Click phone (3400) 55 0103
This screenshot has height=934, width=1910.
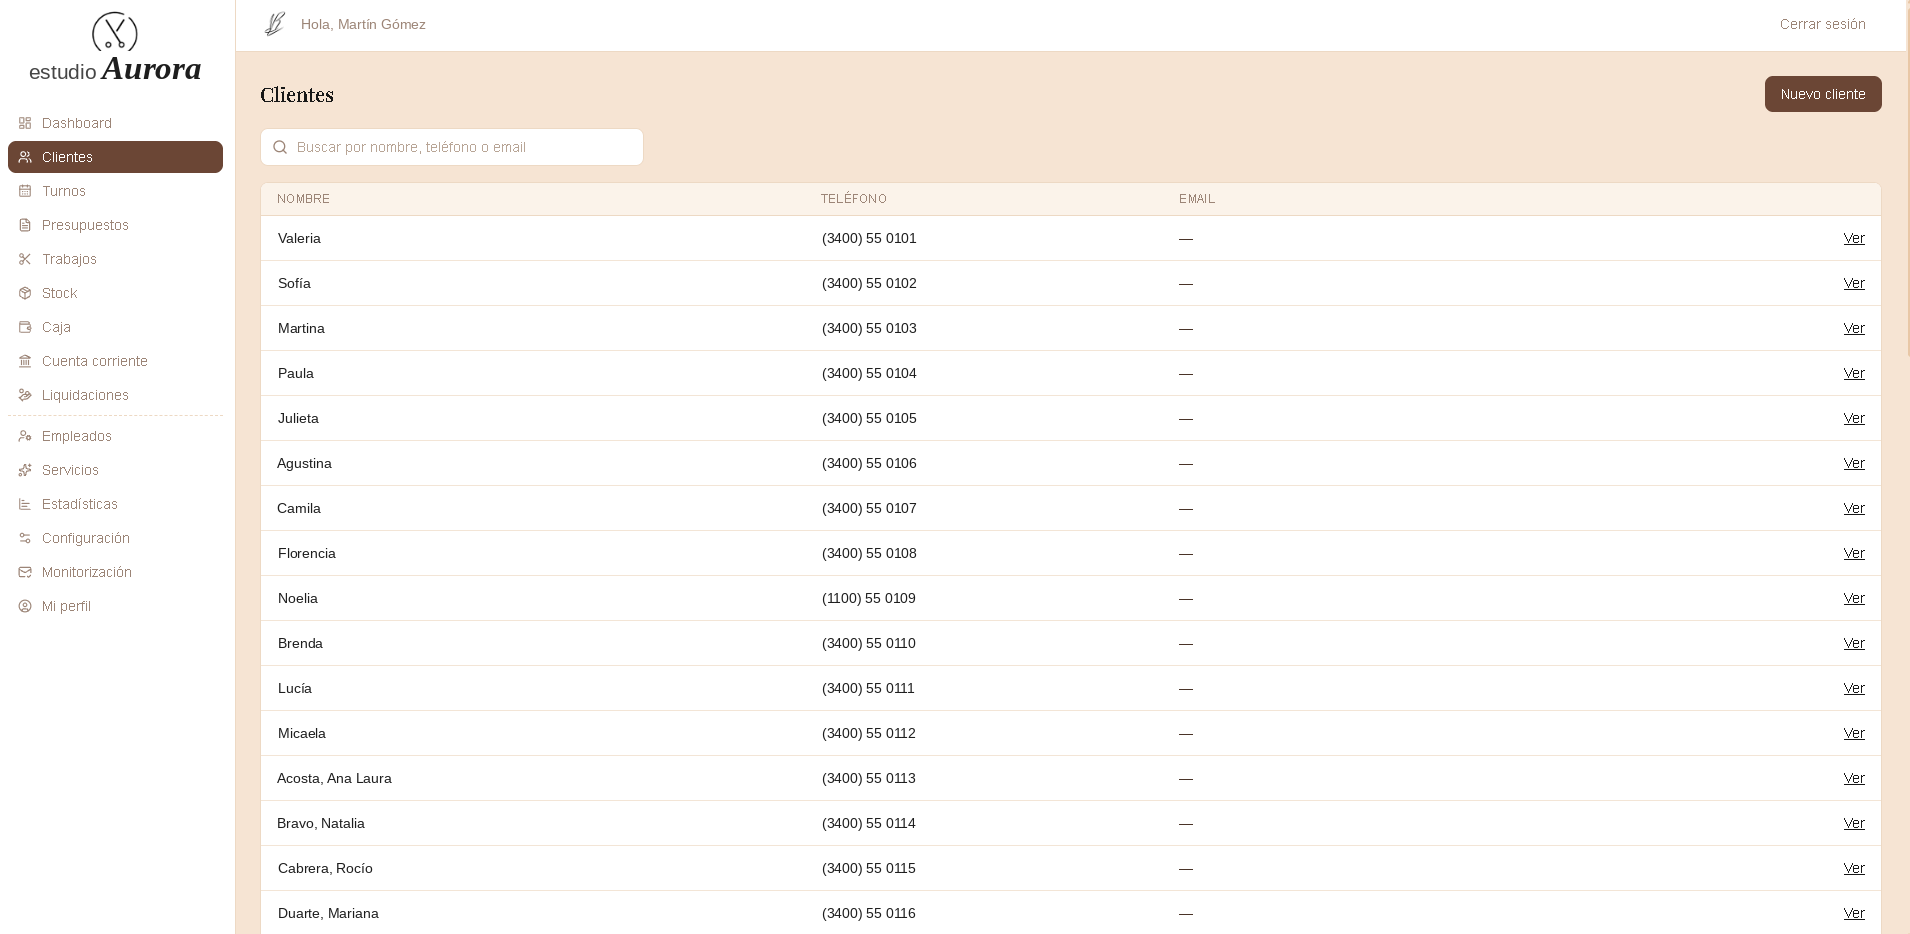(869, 328)
